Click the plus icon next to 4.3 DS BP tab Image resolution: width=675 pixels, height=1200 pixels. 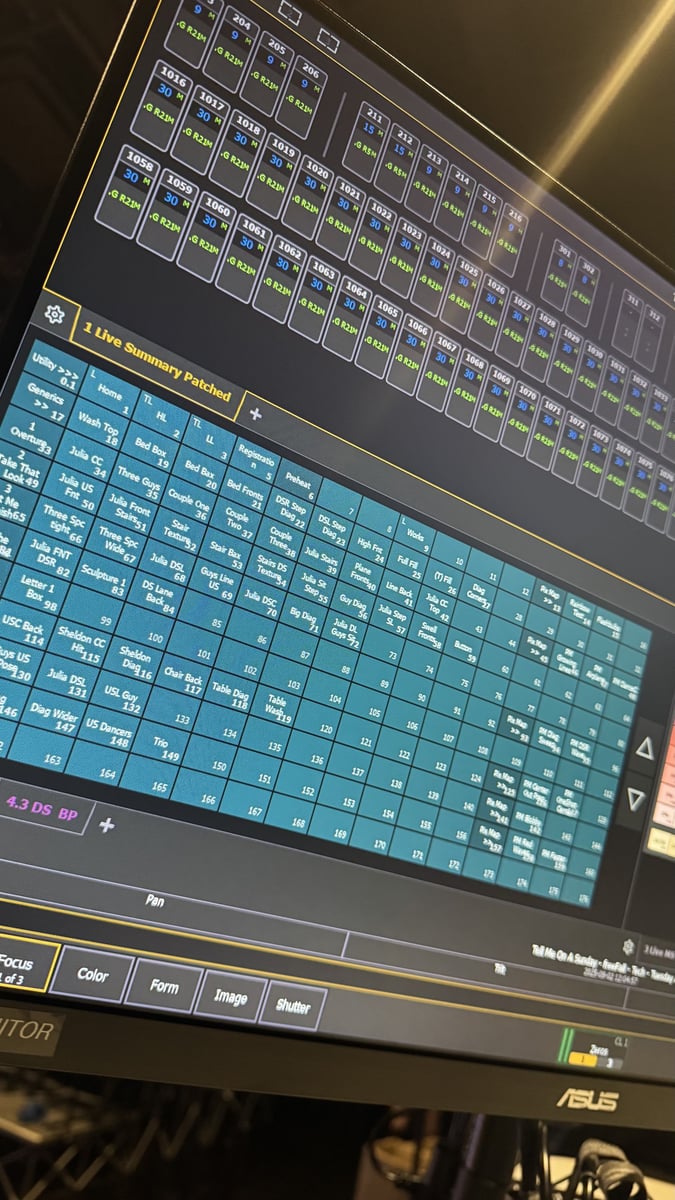(x=107, y=825)
